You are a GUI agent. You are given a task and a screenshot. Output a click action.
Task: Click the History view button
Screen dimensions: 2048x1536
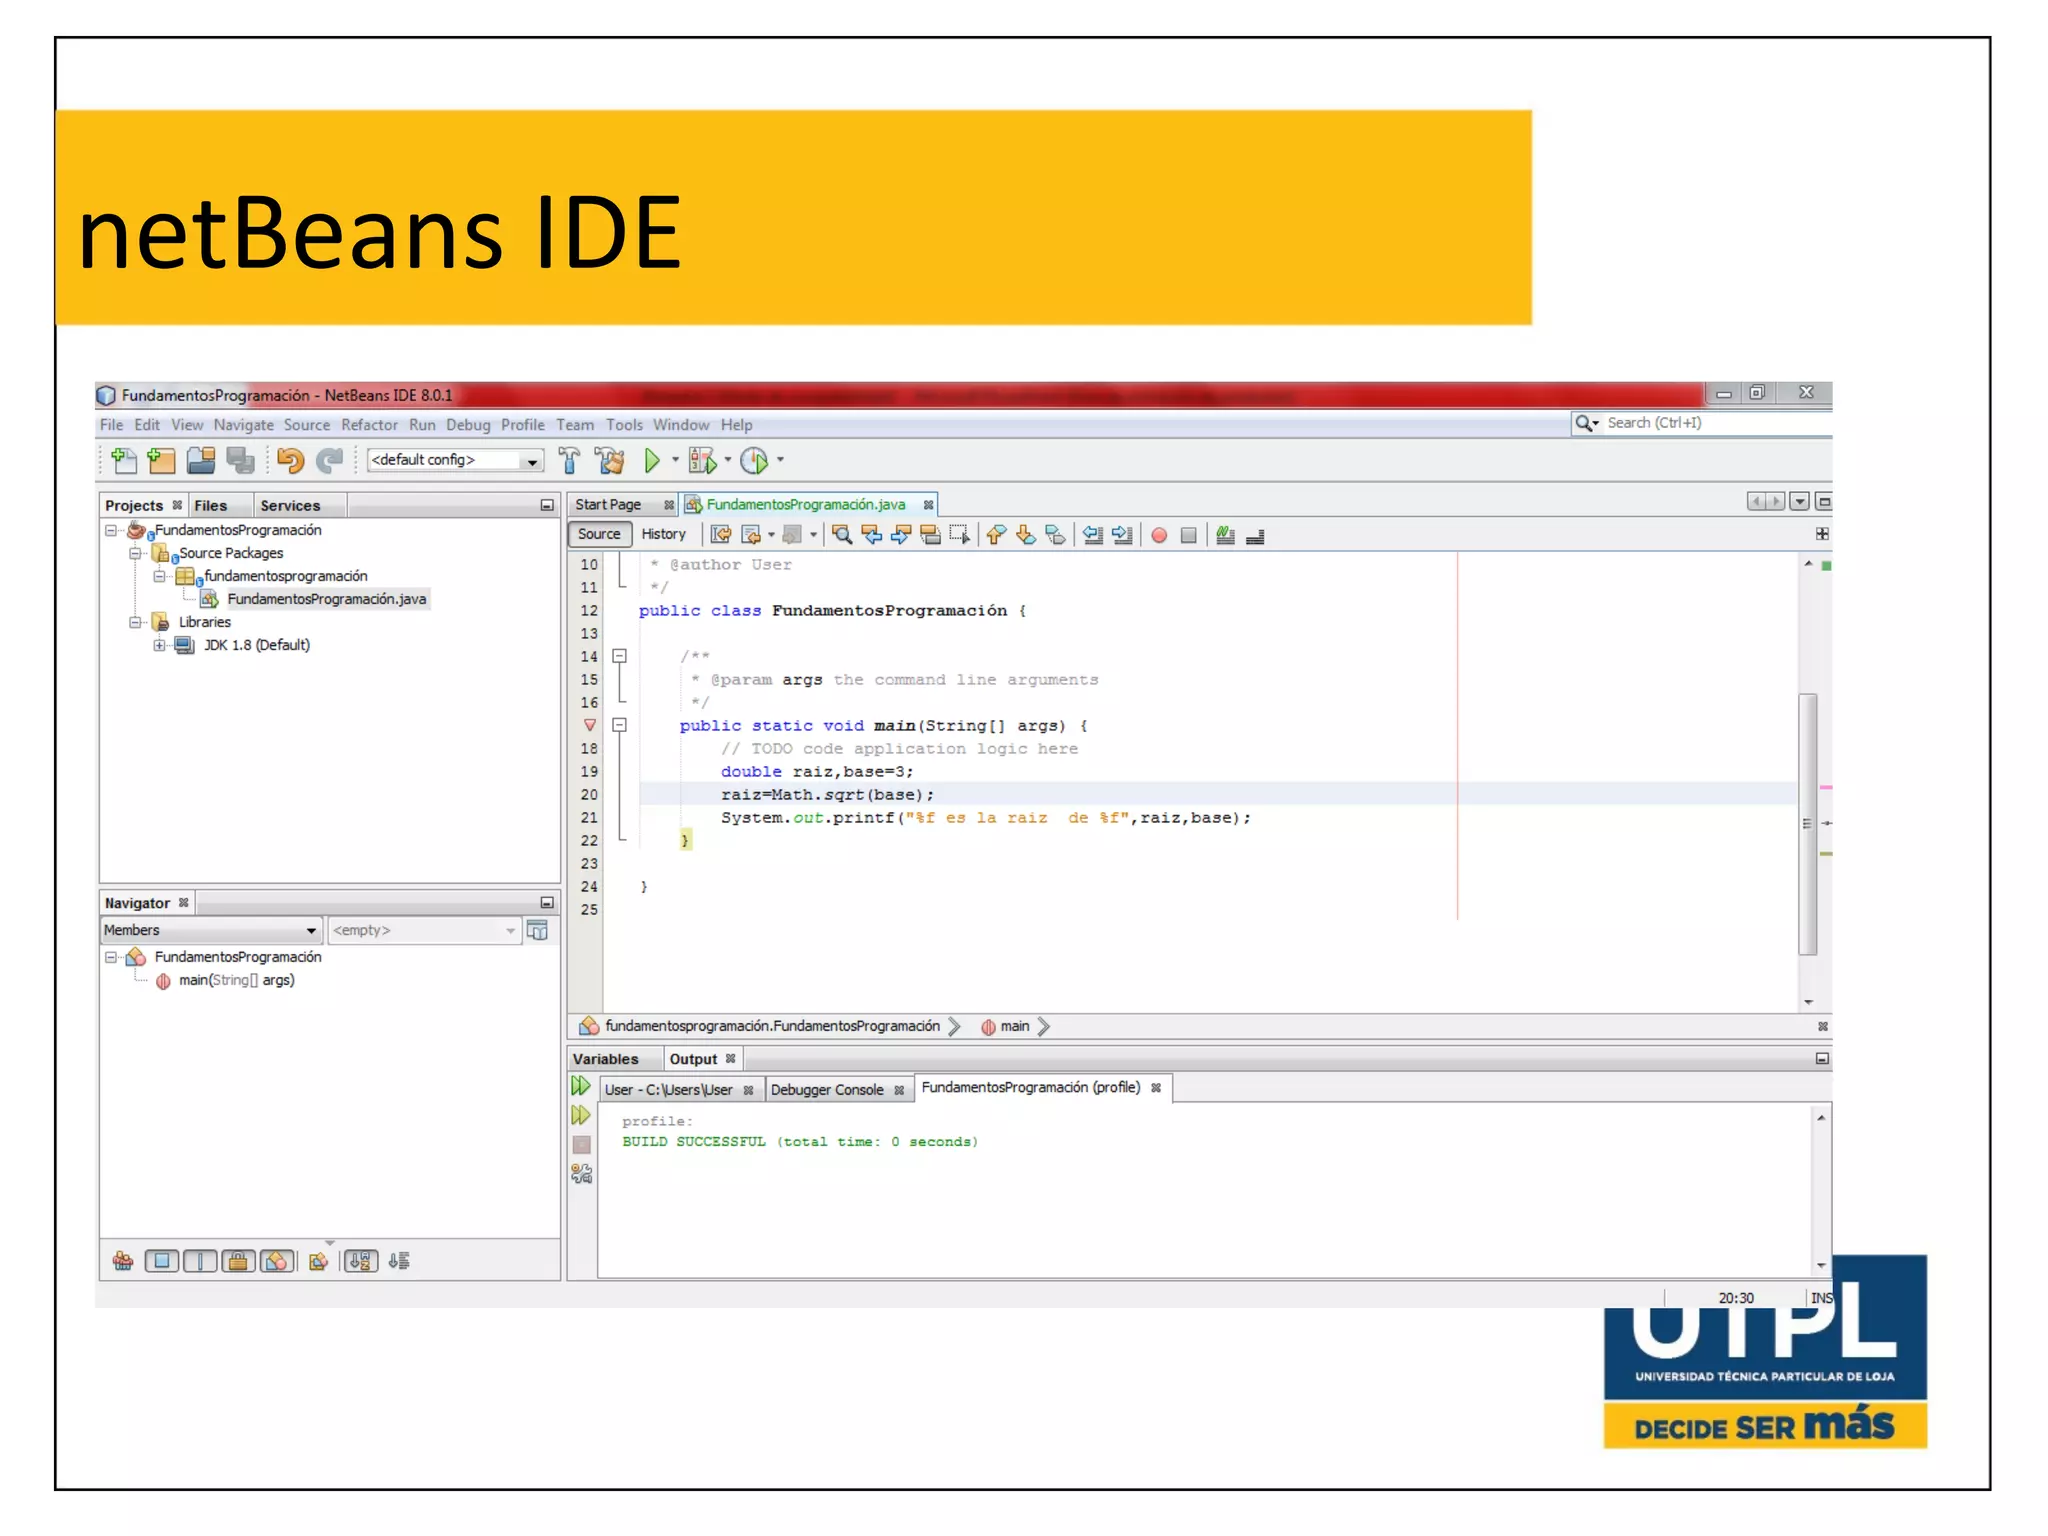pos(663,534)
